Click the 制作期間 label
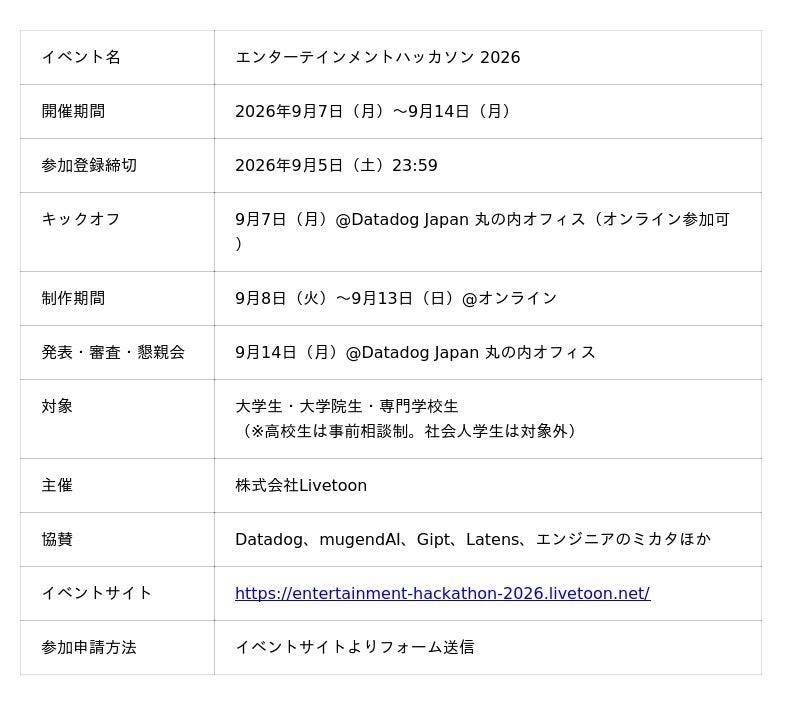 73,298
